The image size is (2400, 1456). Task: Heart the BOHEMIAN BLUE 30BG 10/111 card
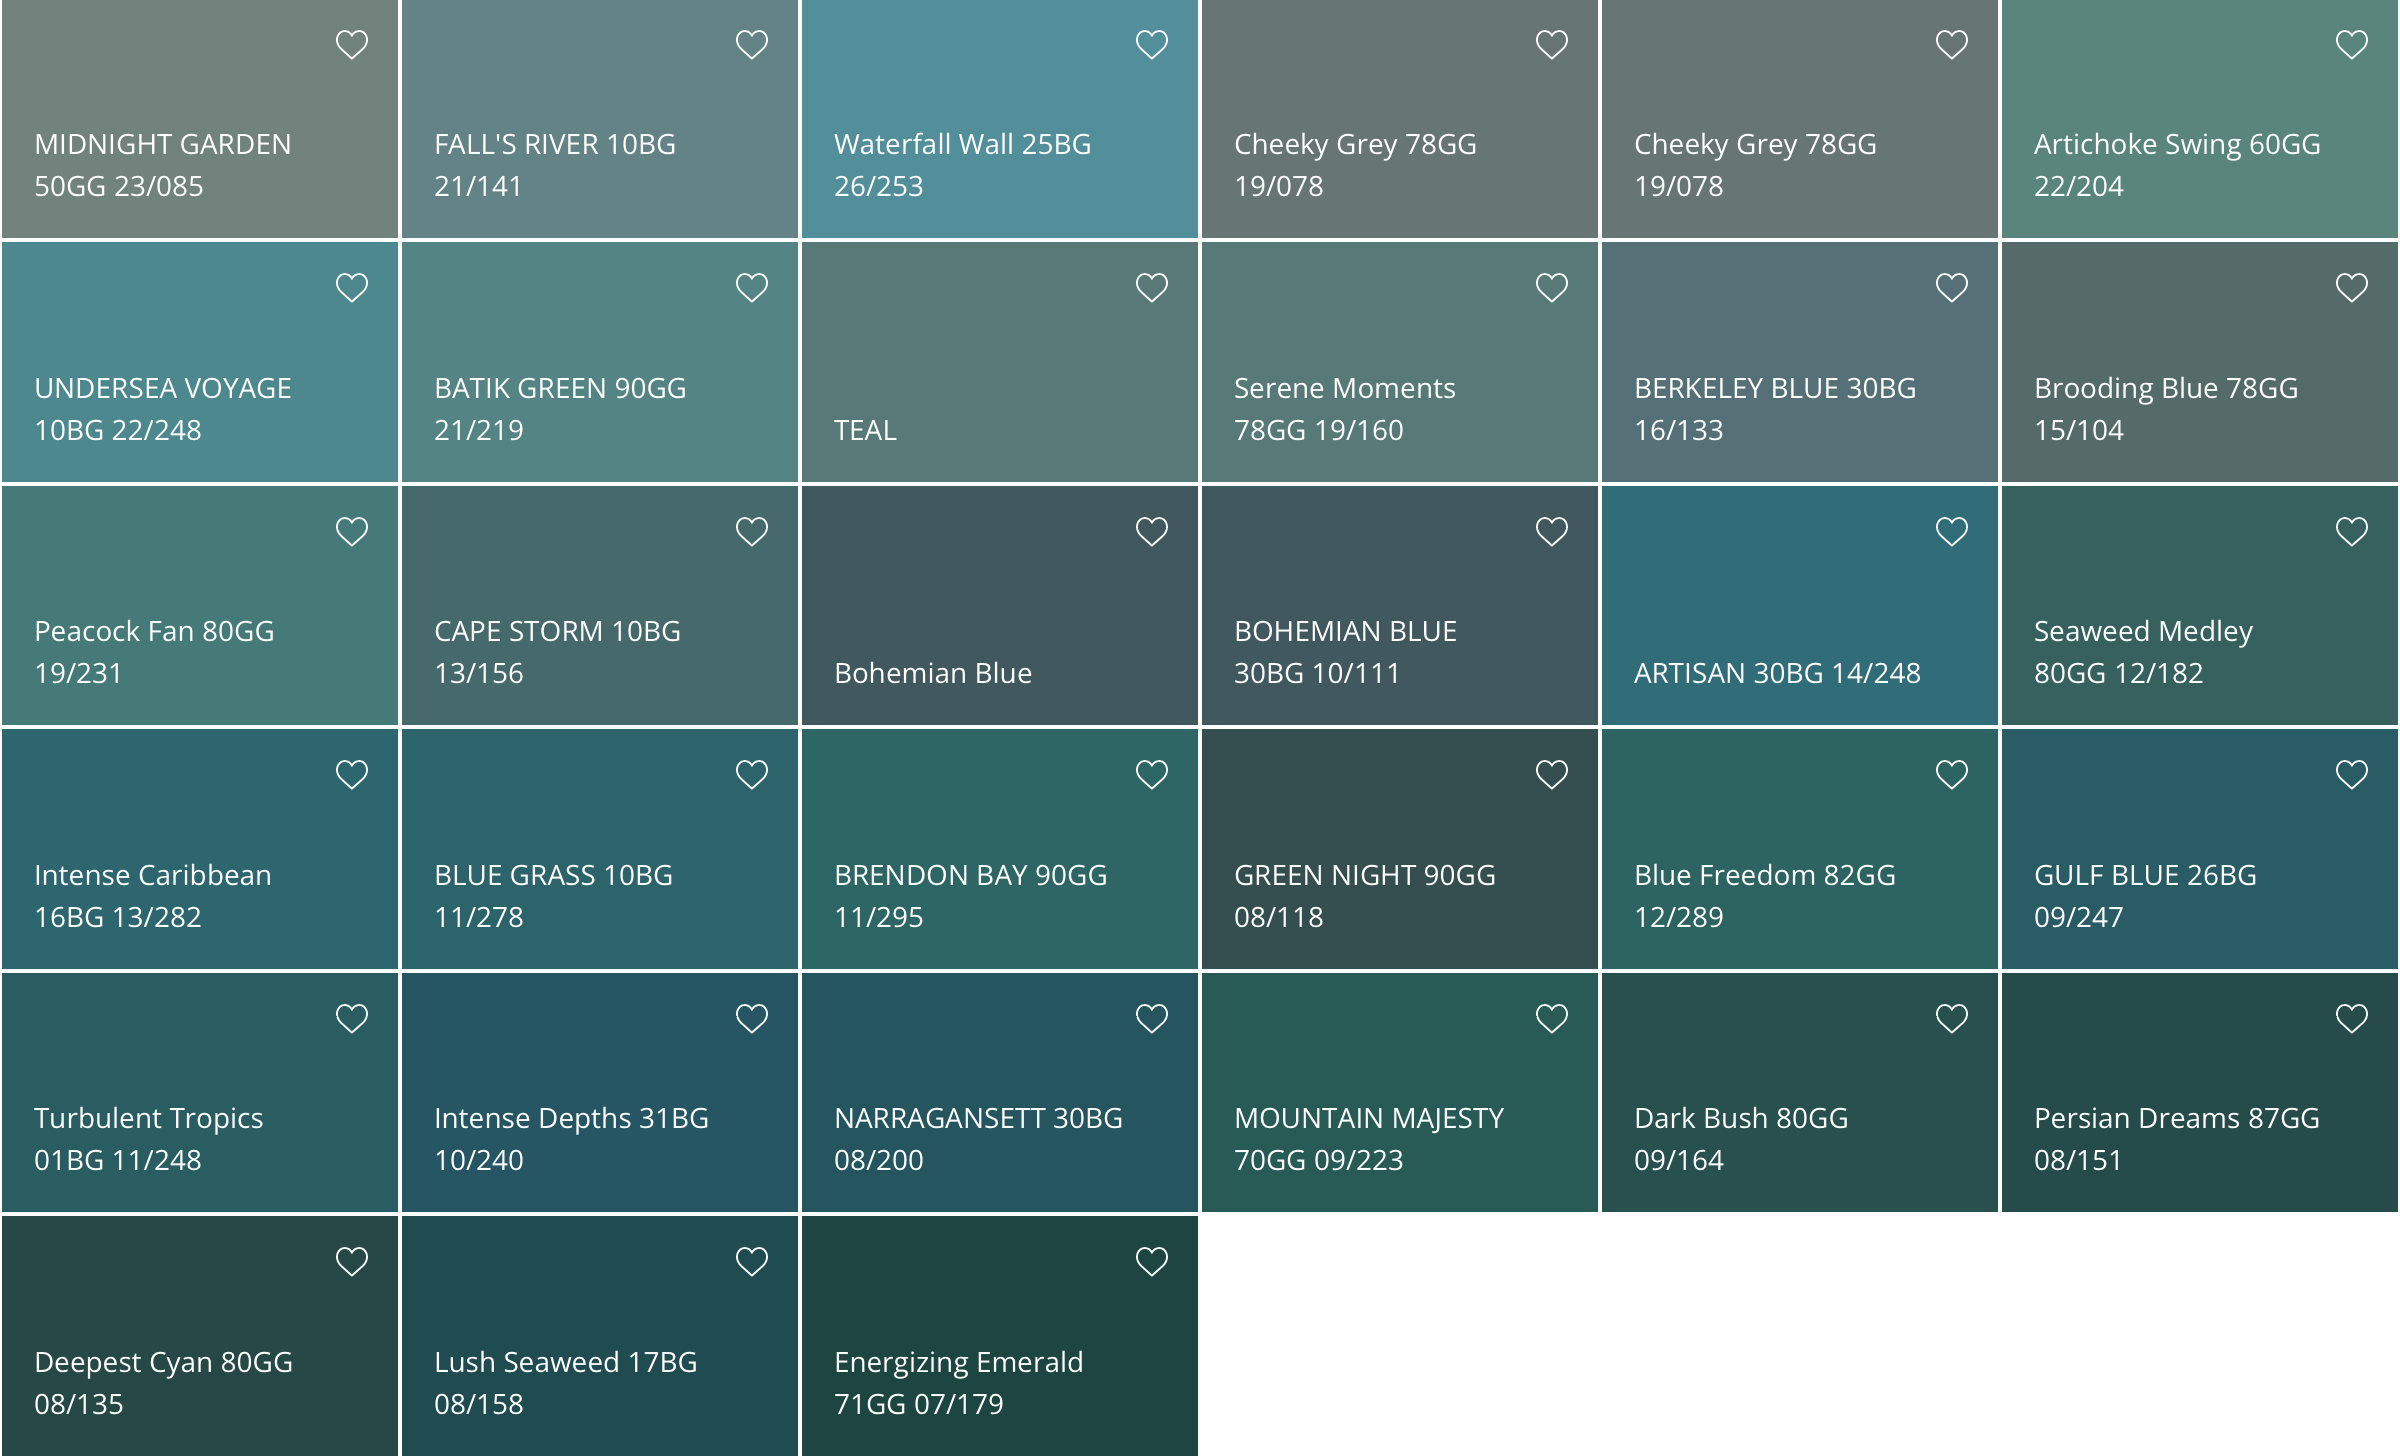pyautogui.click(x=1552, y=532)
